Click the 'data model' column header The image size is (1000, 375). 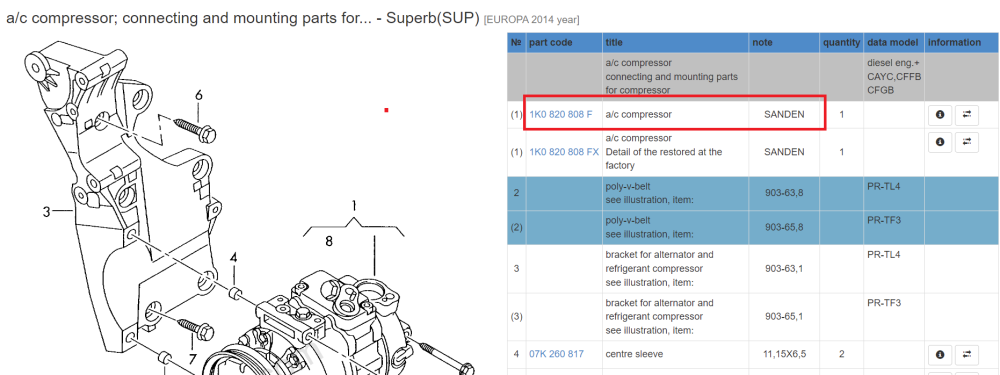click(893, 42)
